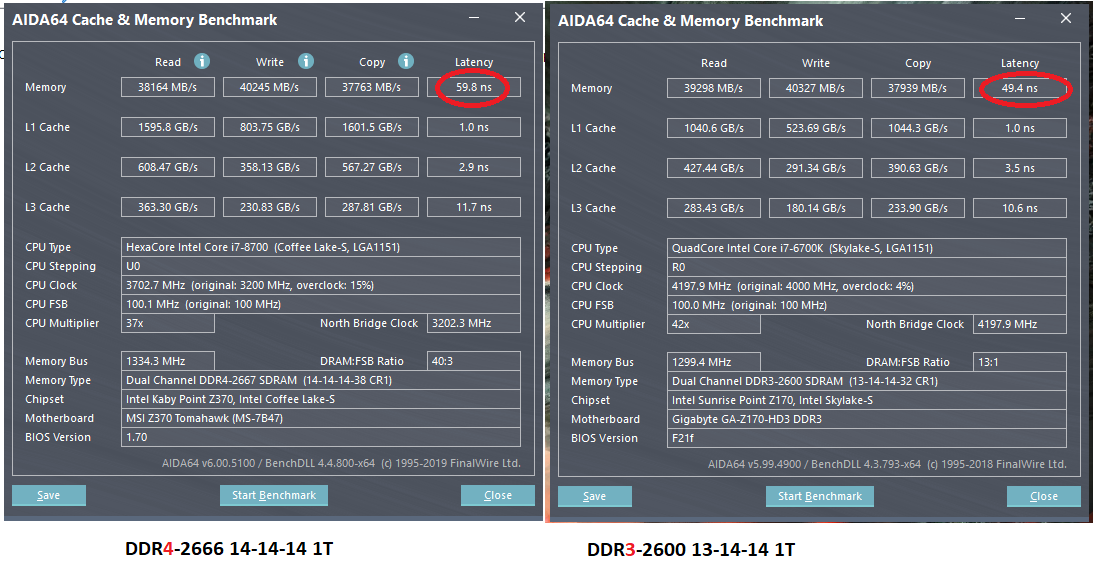This screenshot has height=578, width=1094.
Task: Click CPU Stepping field showing U0
Action: (320, 266)
